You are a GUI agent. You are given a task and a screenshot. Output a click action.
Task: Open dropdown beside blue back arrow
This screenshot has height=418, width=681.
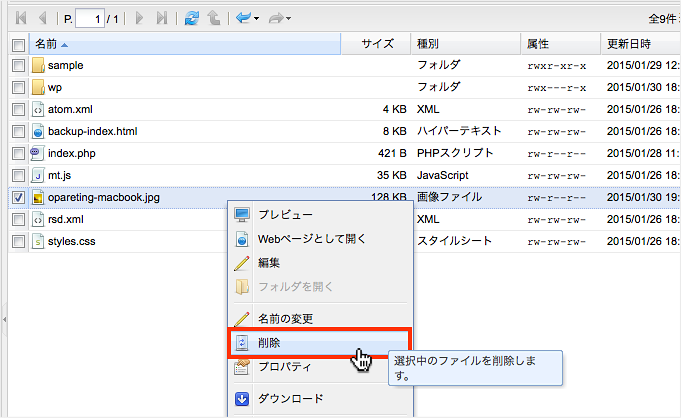257,19
